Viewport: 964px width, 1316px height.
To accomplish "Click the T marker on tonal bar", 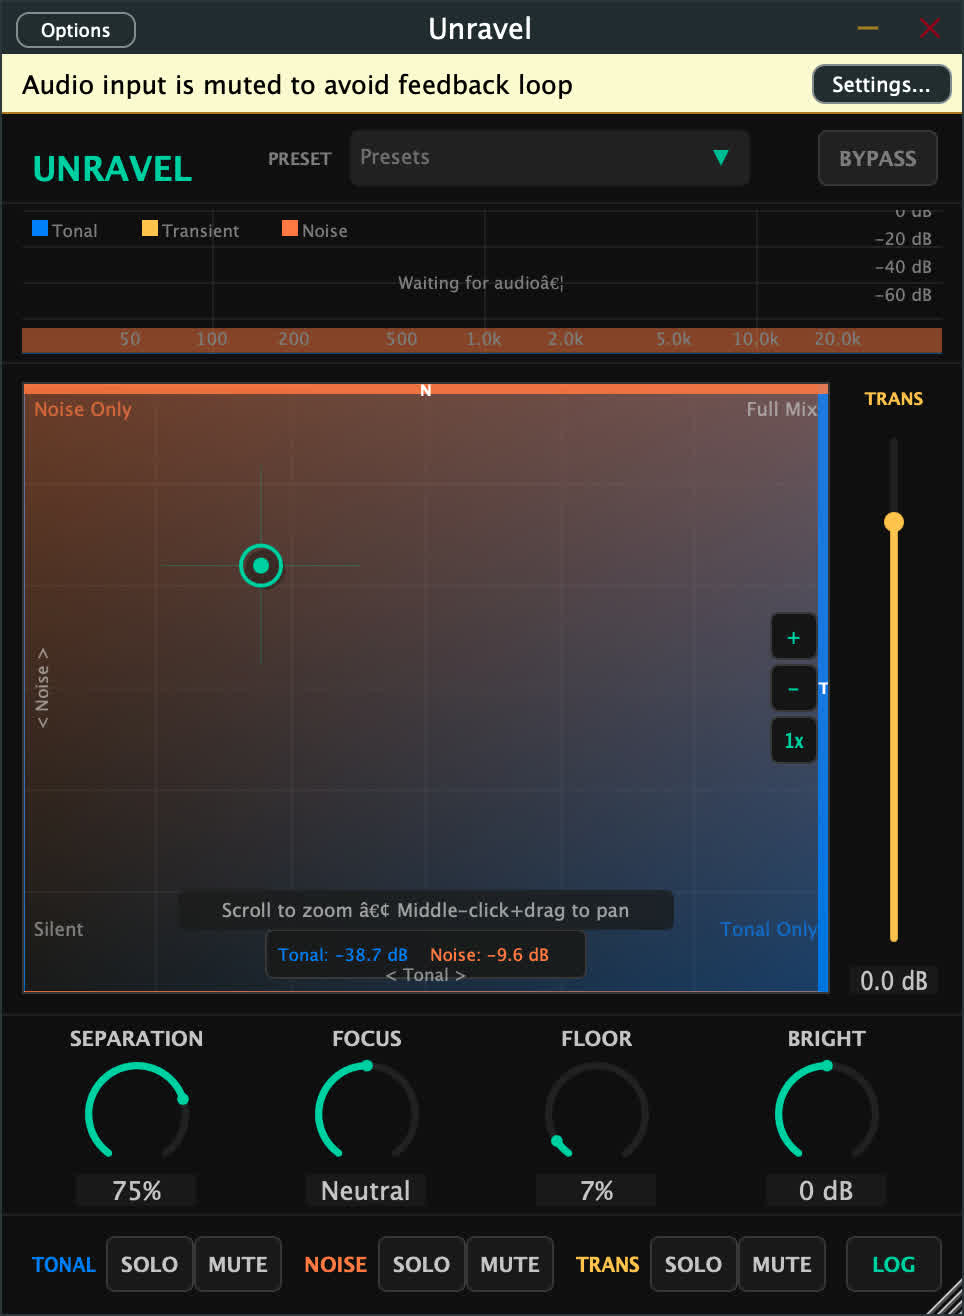I will pos(823,688).
